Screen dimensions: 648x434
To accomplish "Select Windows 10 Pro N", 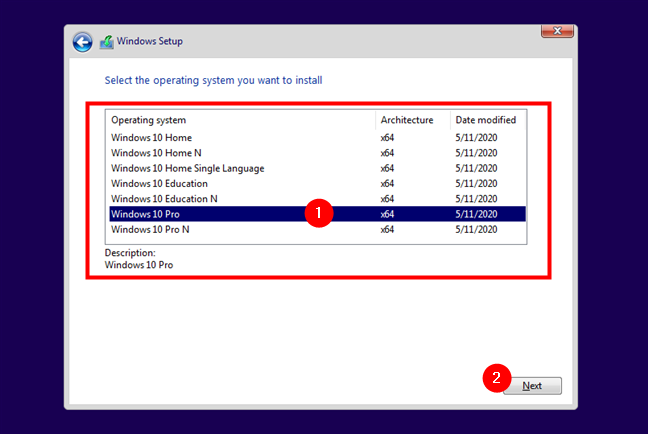I will 317,229.
